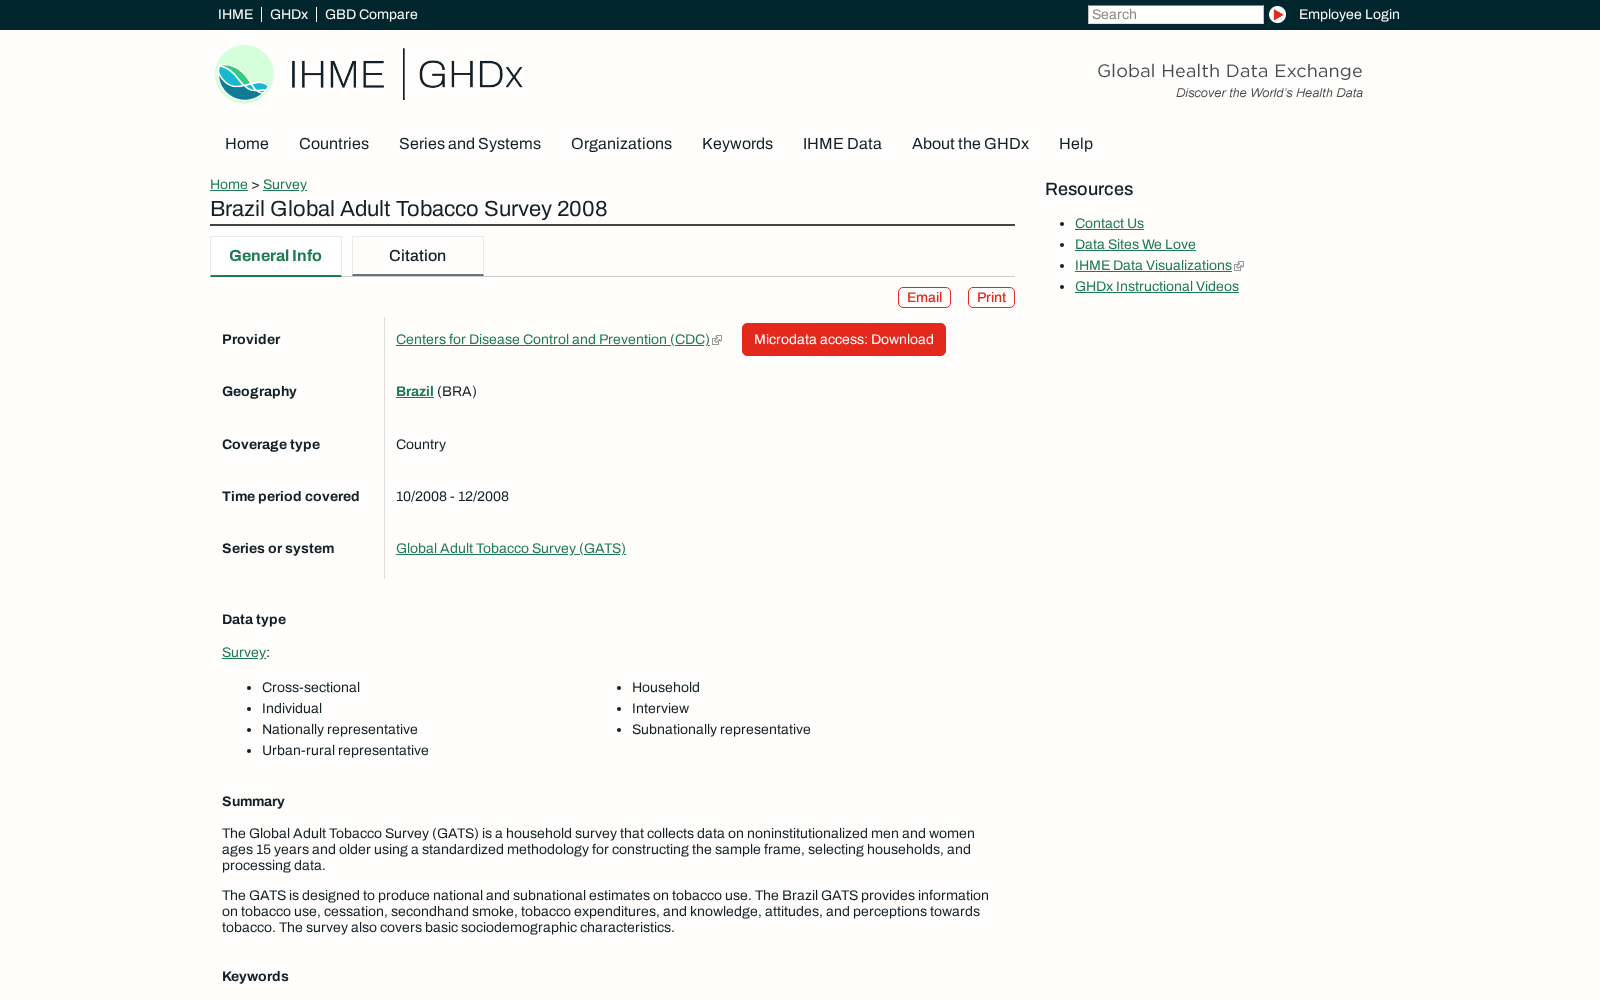
Task: Click the external link icon beside CDC provider
Action: (717, 340)
